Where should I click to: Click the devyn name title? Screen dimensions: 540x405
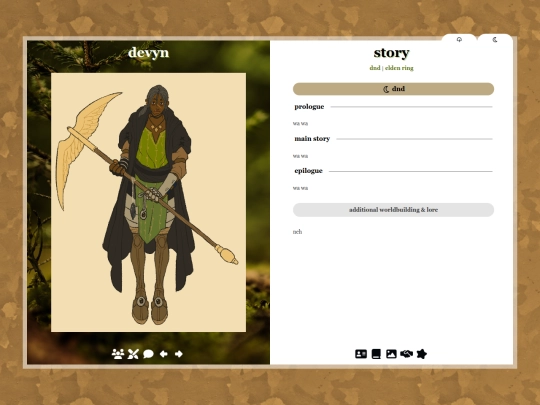pos(148,53)
